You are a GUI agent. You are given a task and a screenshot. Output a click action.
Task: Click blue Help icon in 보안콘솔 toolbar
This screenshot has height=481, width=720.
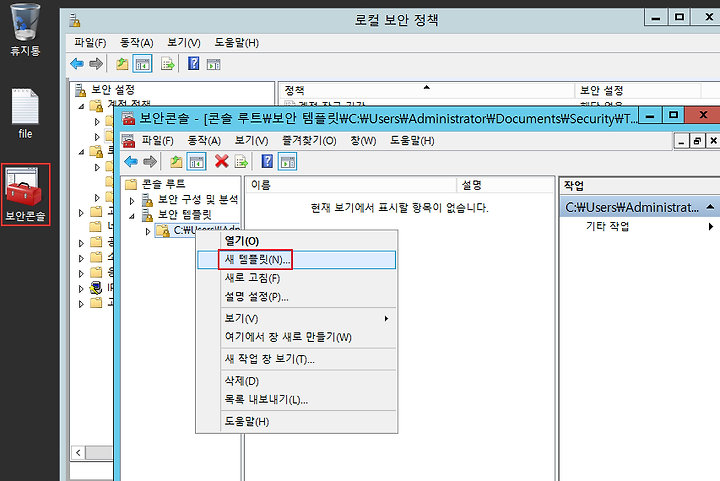[267, 161]
